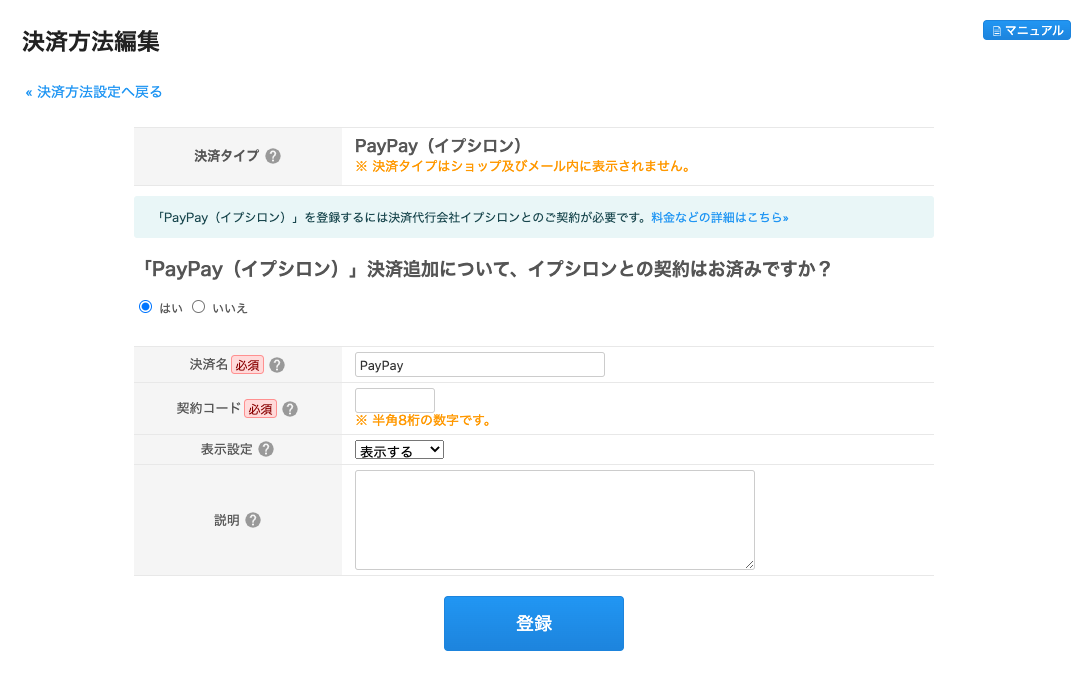Focus the 契約コード input box

pos(395,400)
